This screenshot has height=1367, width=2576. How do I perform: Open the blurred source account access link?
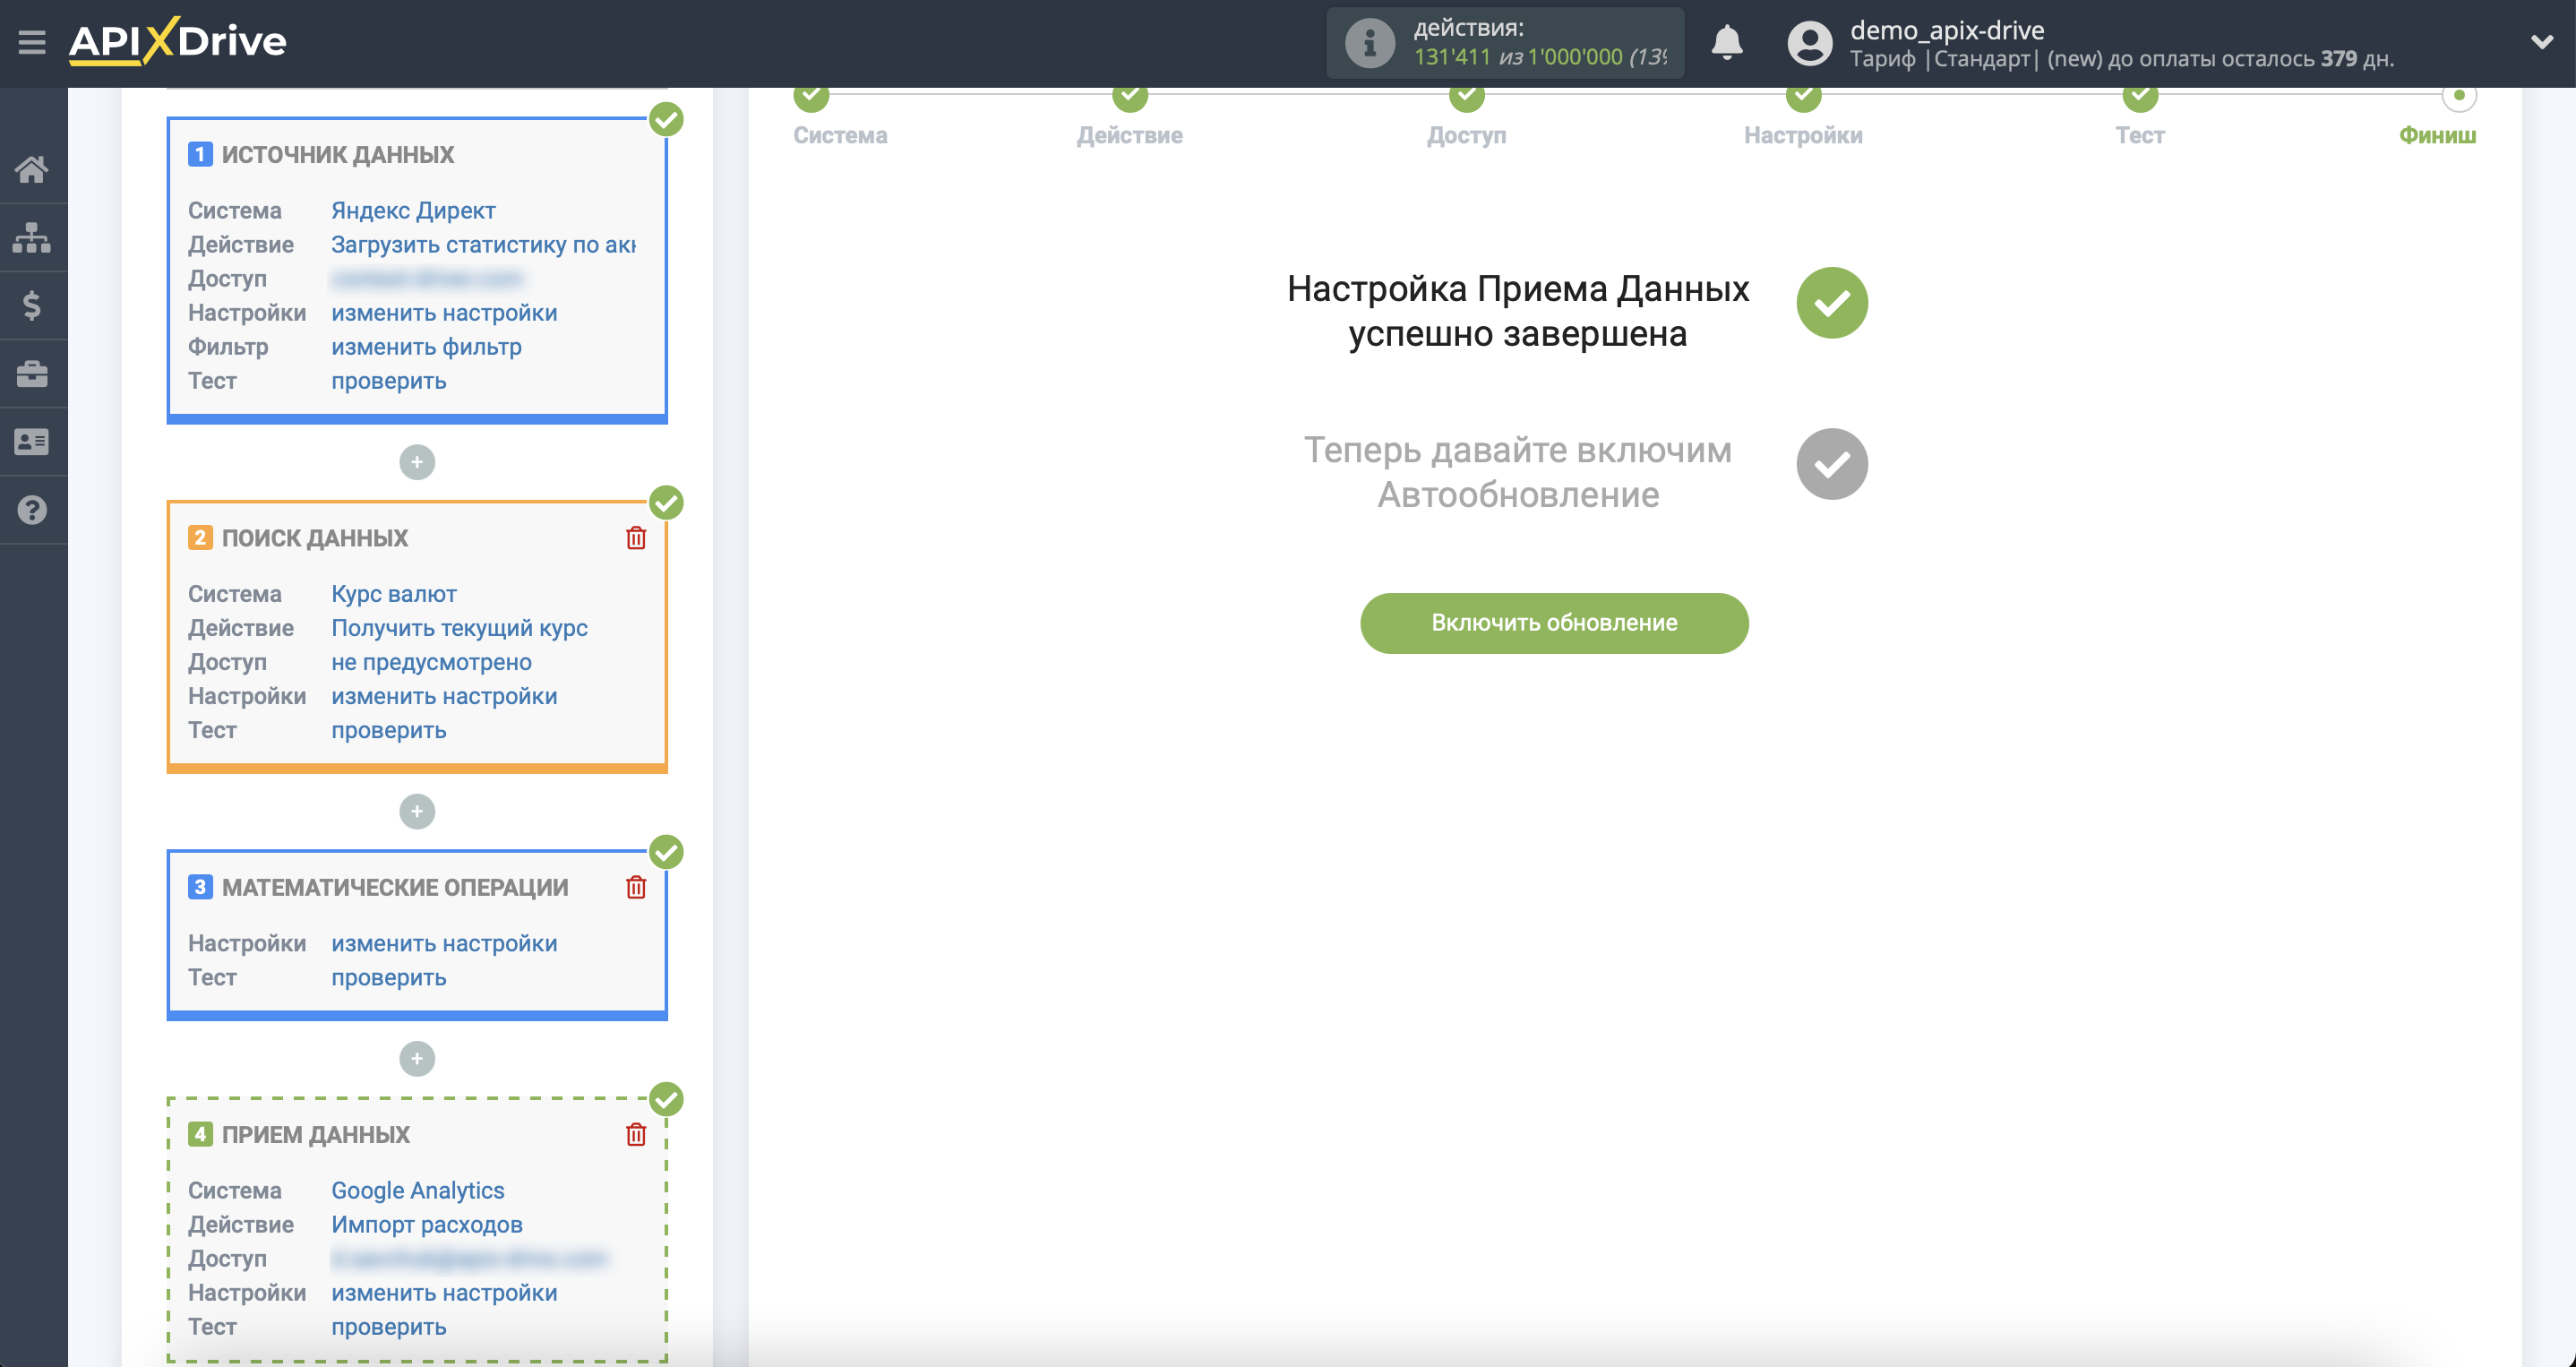[428, 279]
